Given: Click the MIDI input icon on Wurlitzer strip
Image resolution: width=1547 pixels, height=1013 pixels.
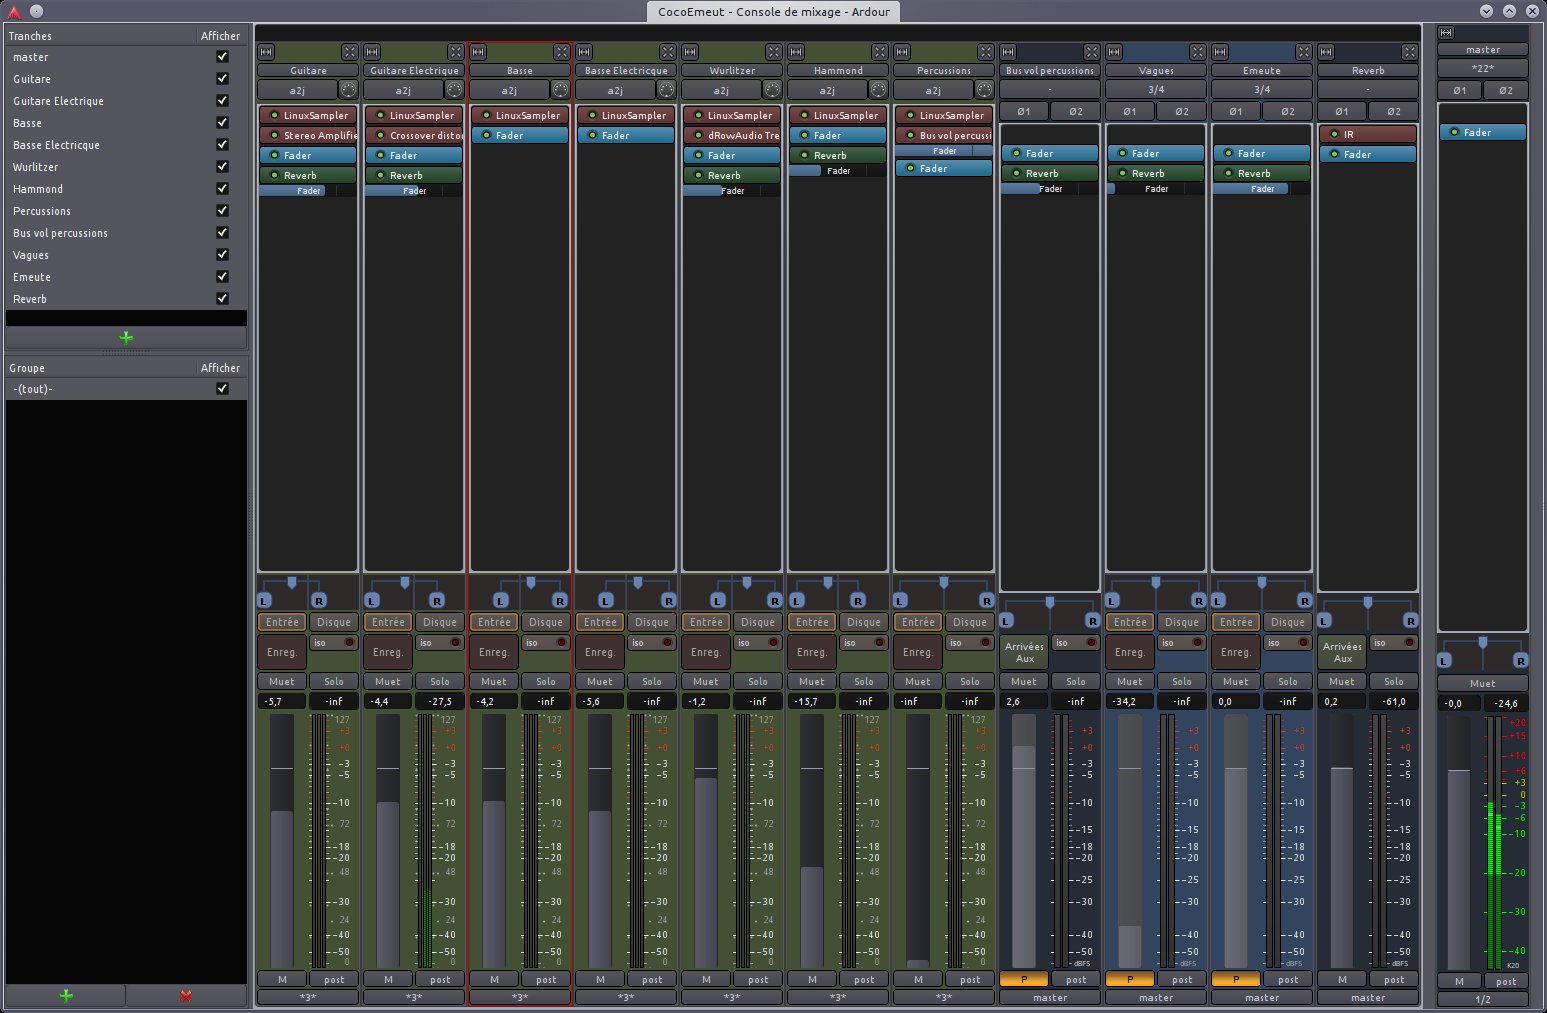Looking at the screenshot, I should click(772, 90).
